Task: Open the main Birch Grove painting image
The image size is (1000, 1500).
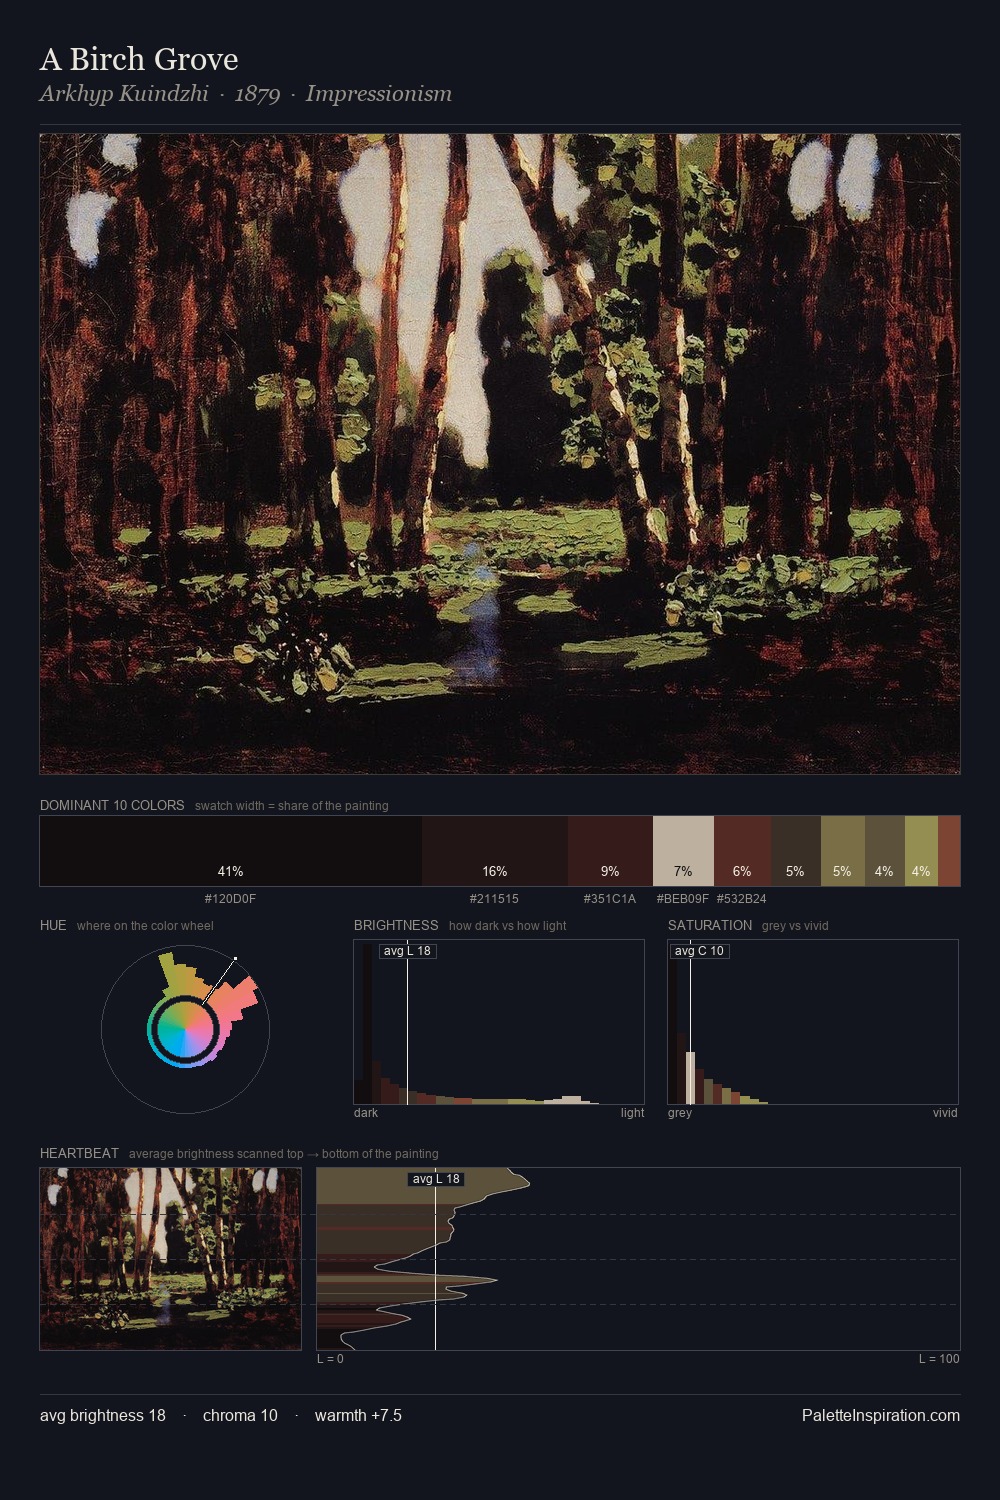Action: point(500,454)
